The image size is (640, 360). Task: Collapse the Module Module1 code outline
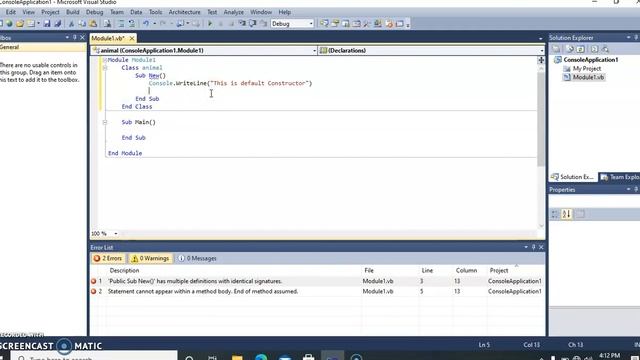click(105, 60)
